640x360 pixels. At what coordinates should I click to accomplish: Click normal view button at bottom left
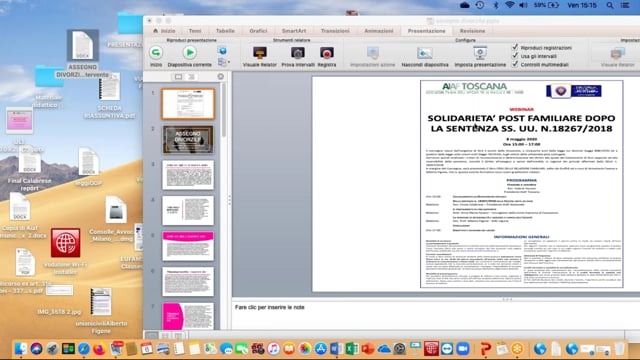click(x=151, y=336)
